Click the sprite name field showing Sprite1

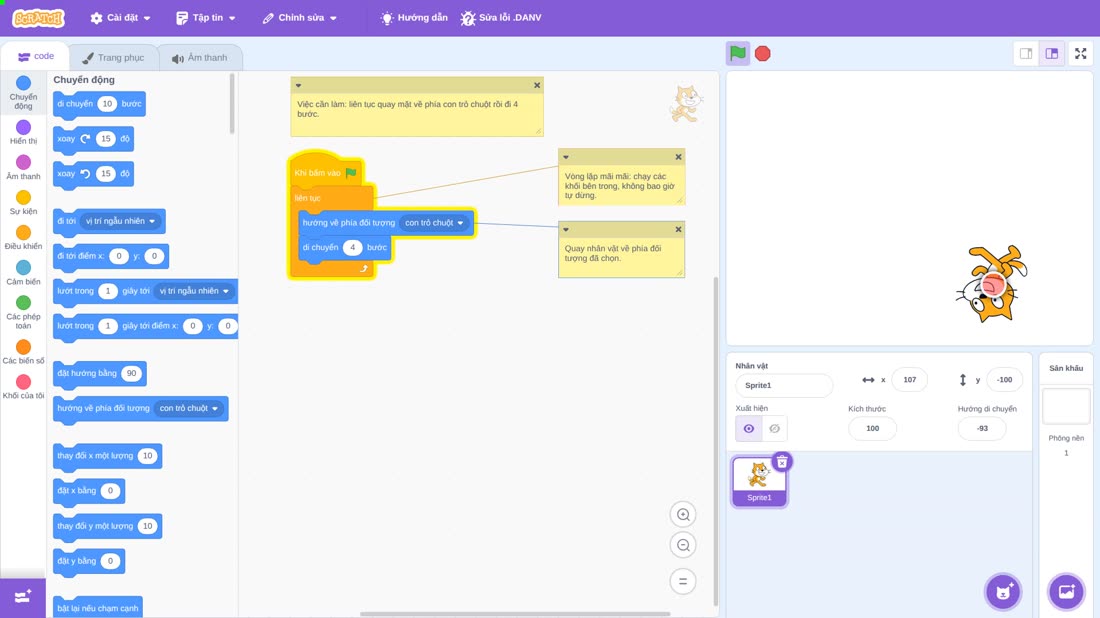784,385
